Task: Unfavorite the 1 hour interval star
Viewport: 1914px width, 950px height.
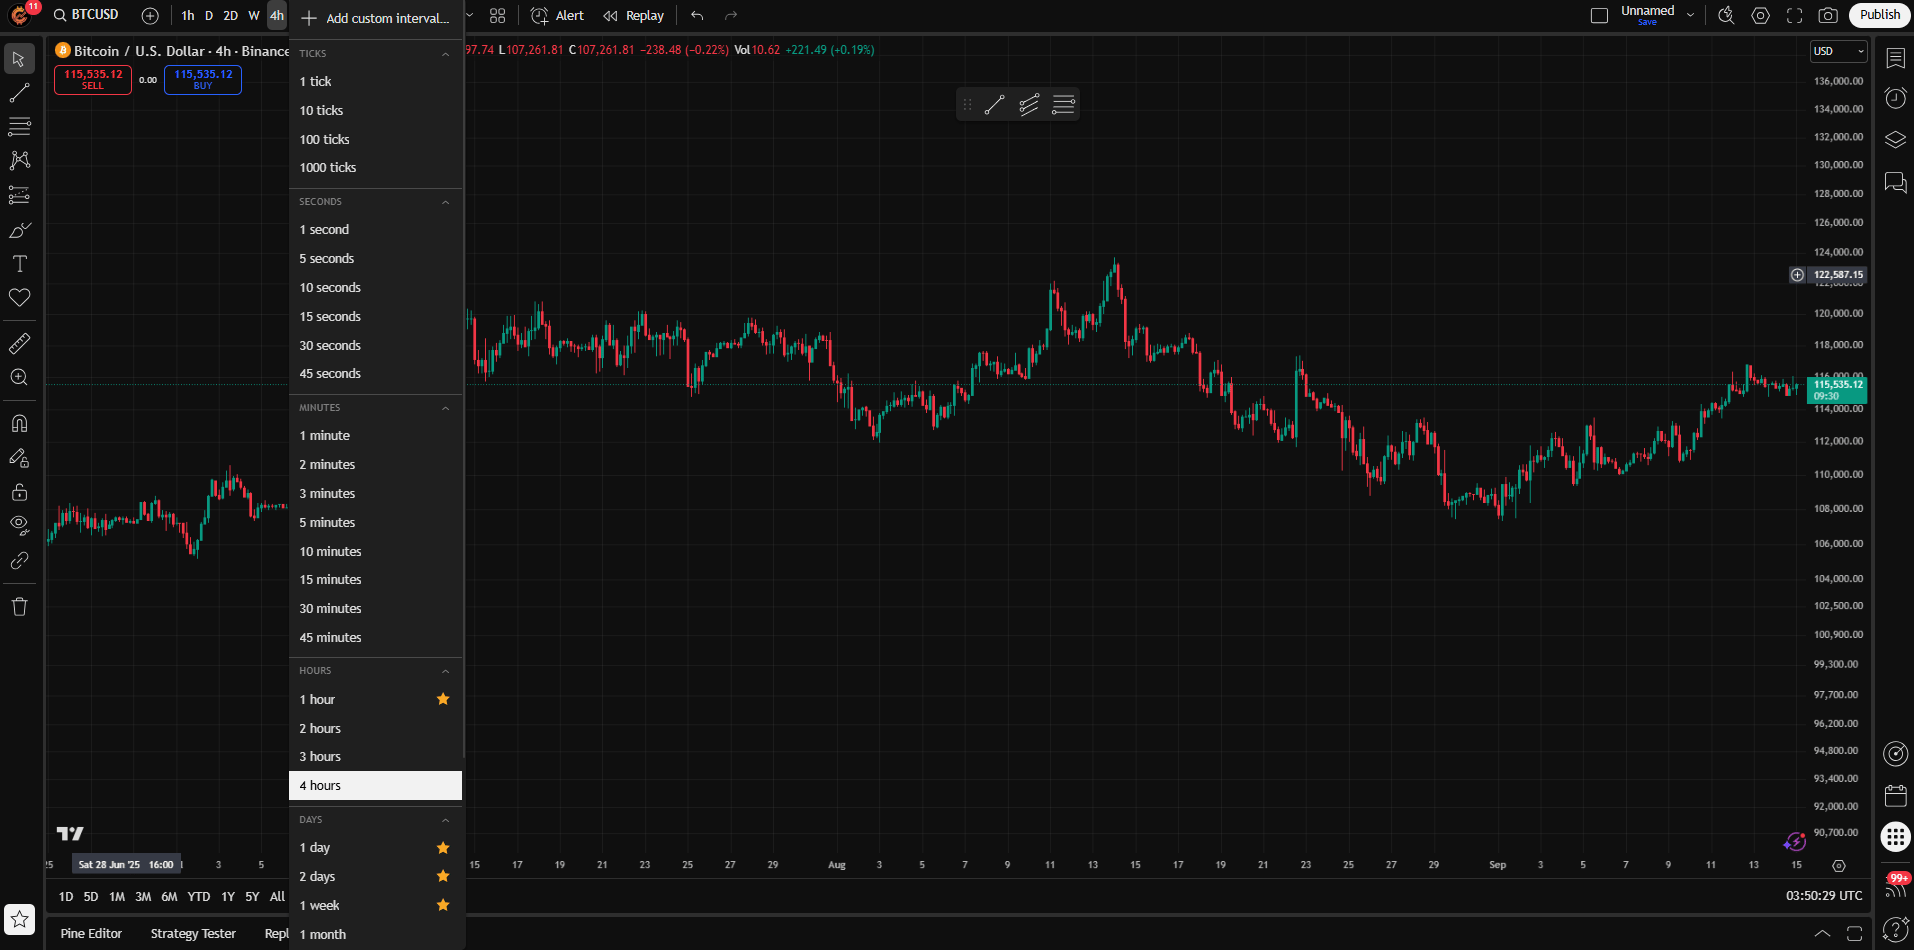Action: 443,699
